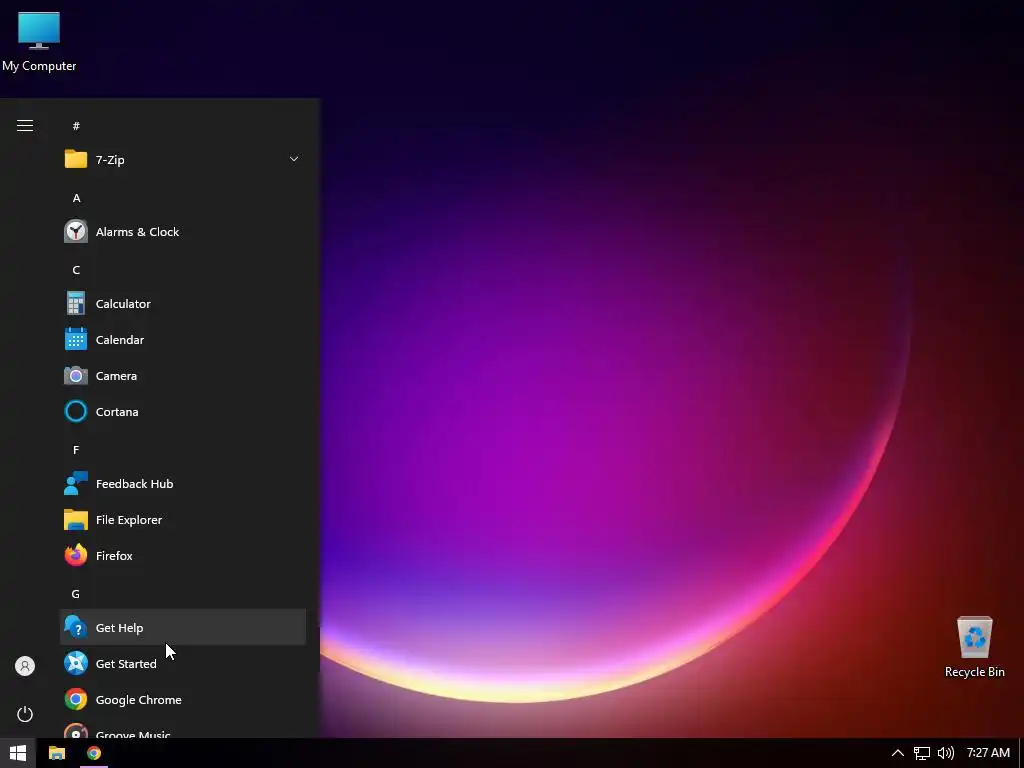The width and height of the screenshot is (1024, 768).
Task: Jump using the # letter header
Action: (x=76, y=126)
